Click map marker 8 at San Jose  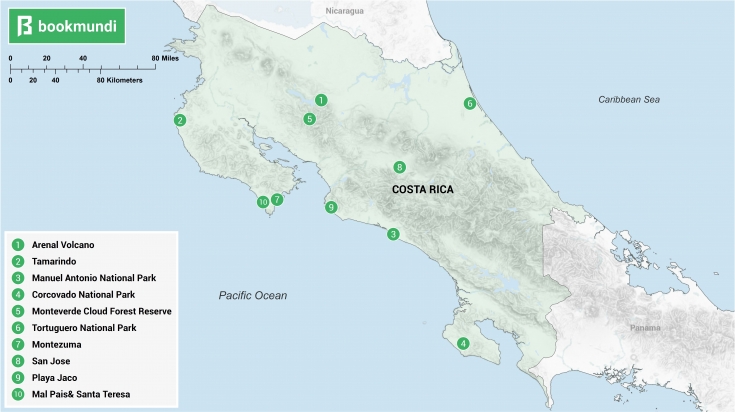[399, 167]
